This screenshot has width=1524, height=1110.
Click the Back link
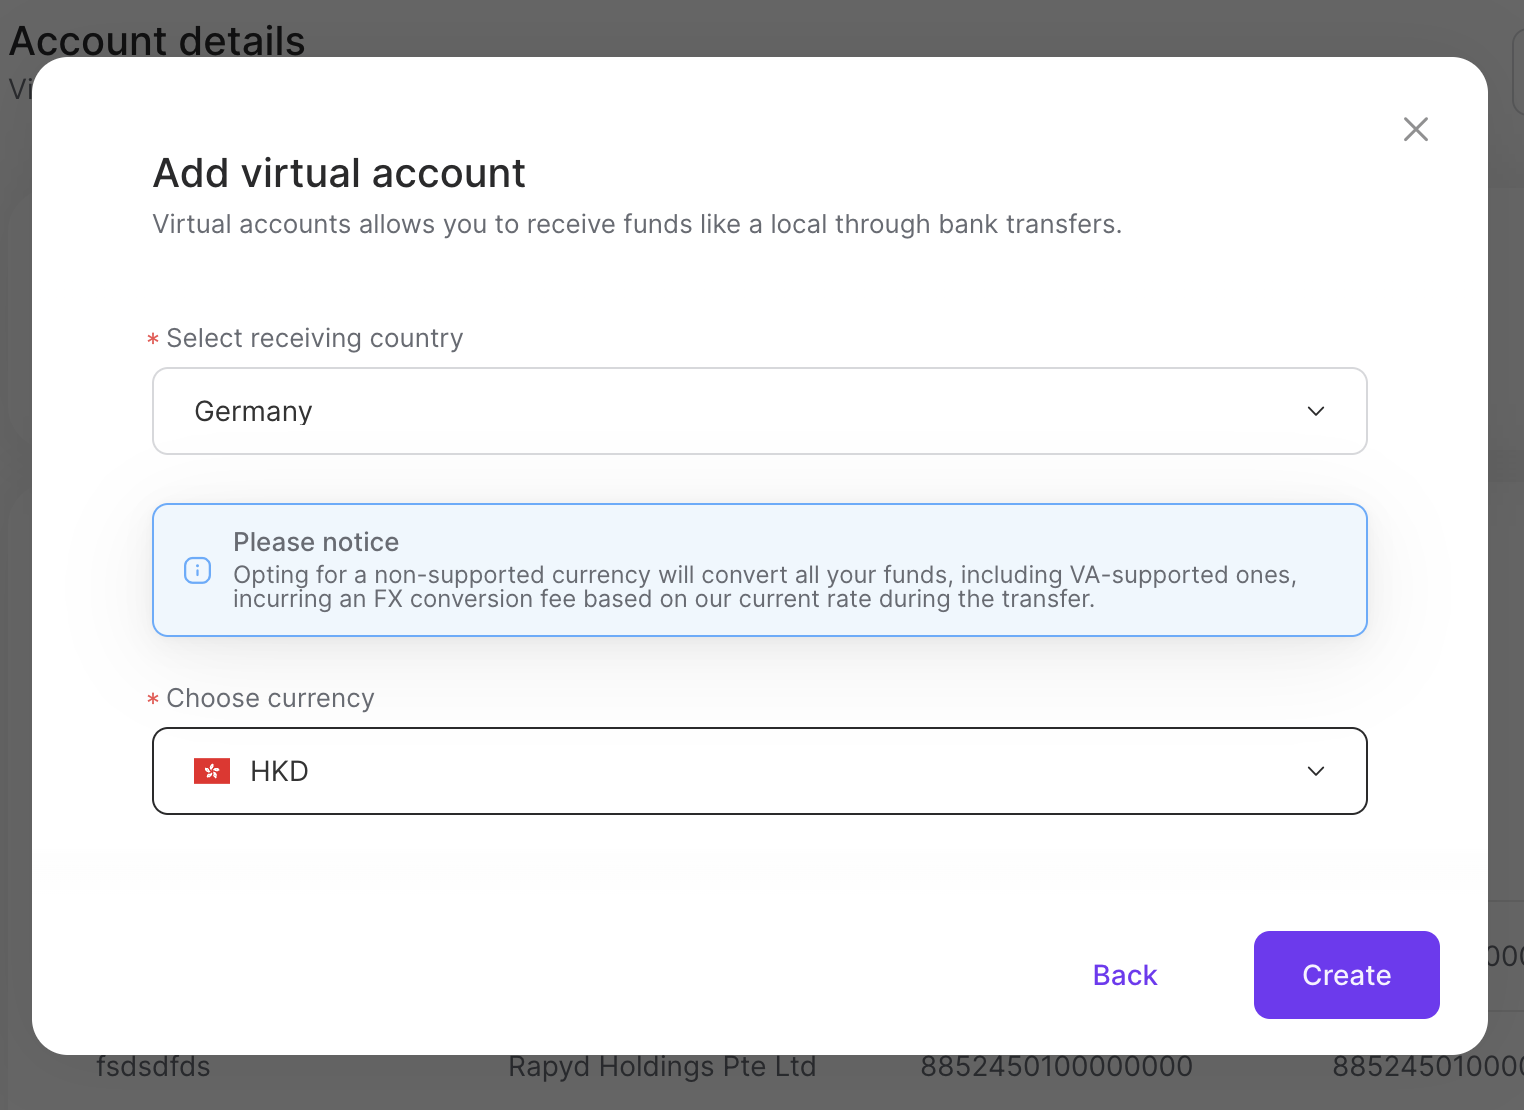pyautogui.click(x=1124, y=975)
